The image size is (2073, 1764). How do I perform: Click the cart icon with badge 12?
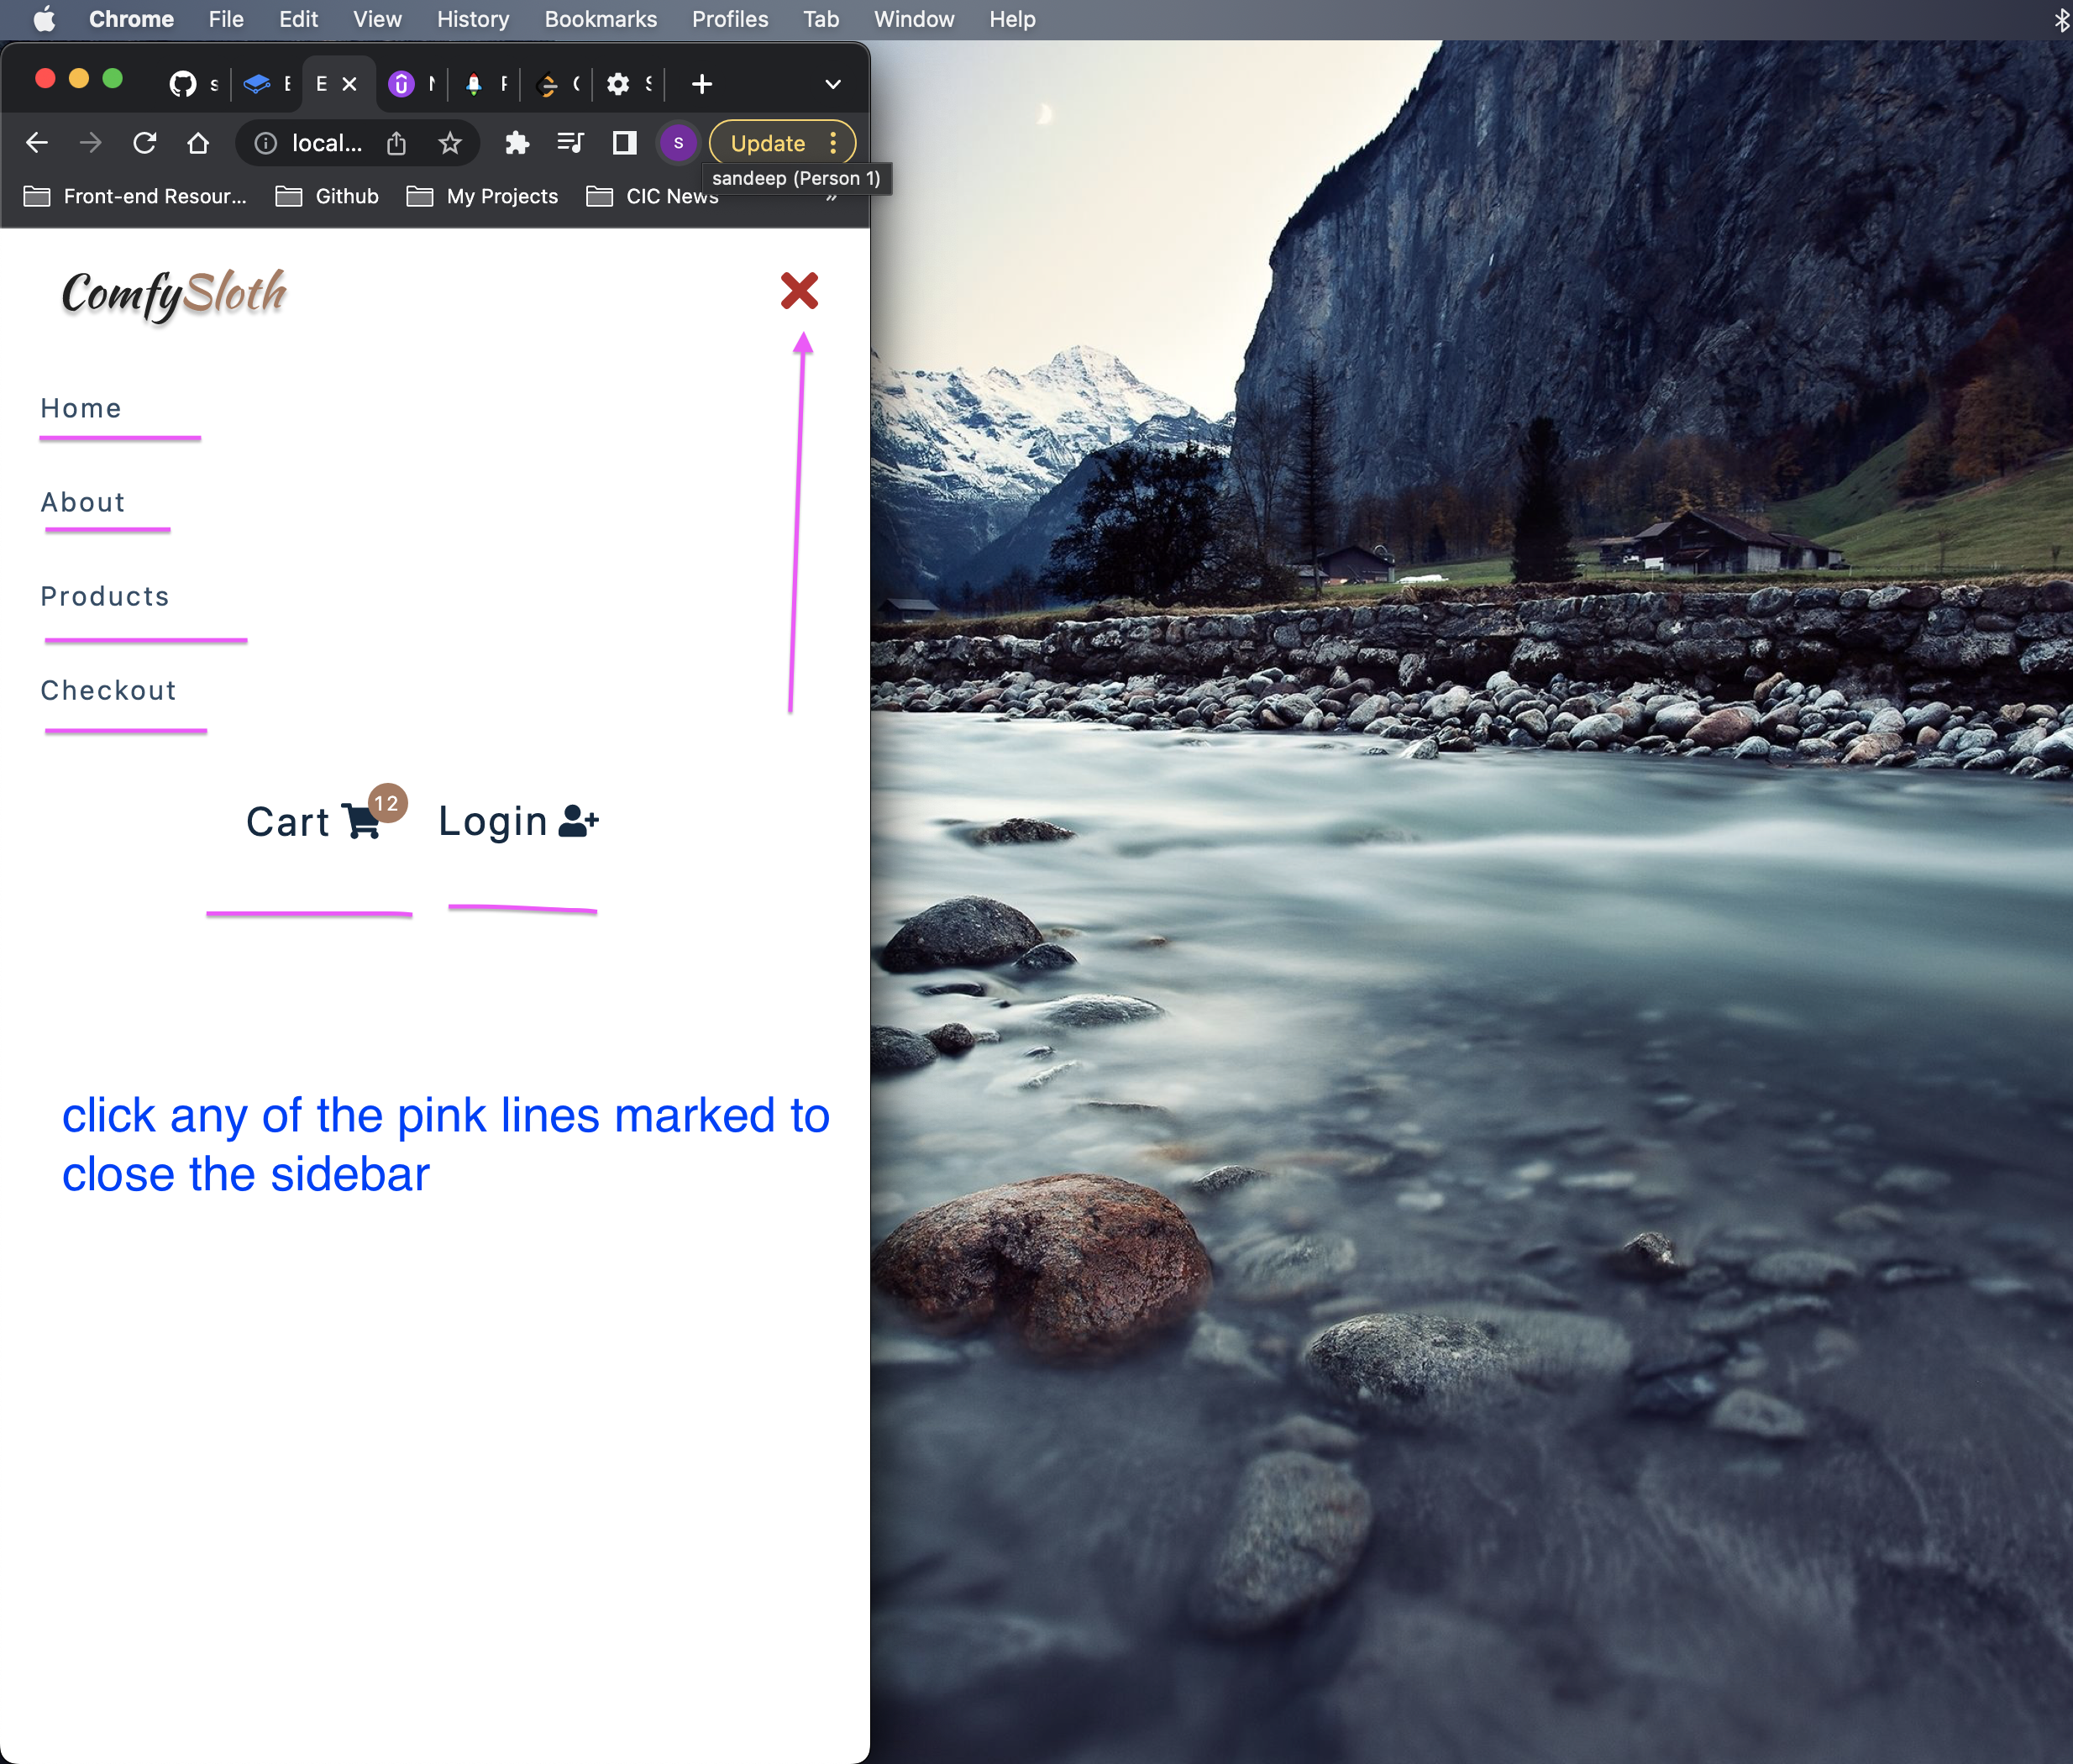click(x=361, y=820)
